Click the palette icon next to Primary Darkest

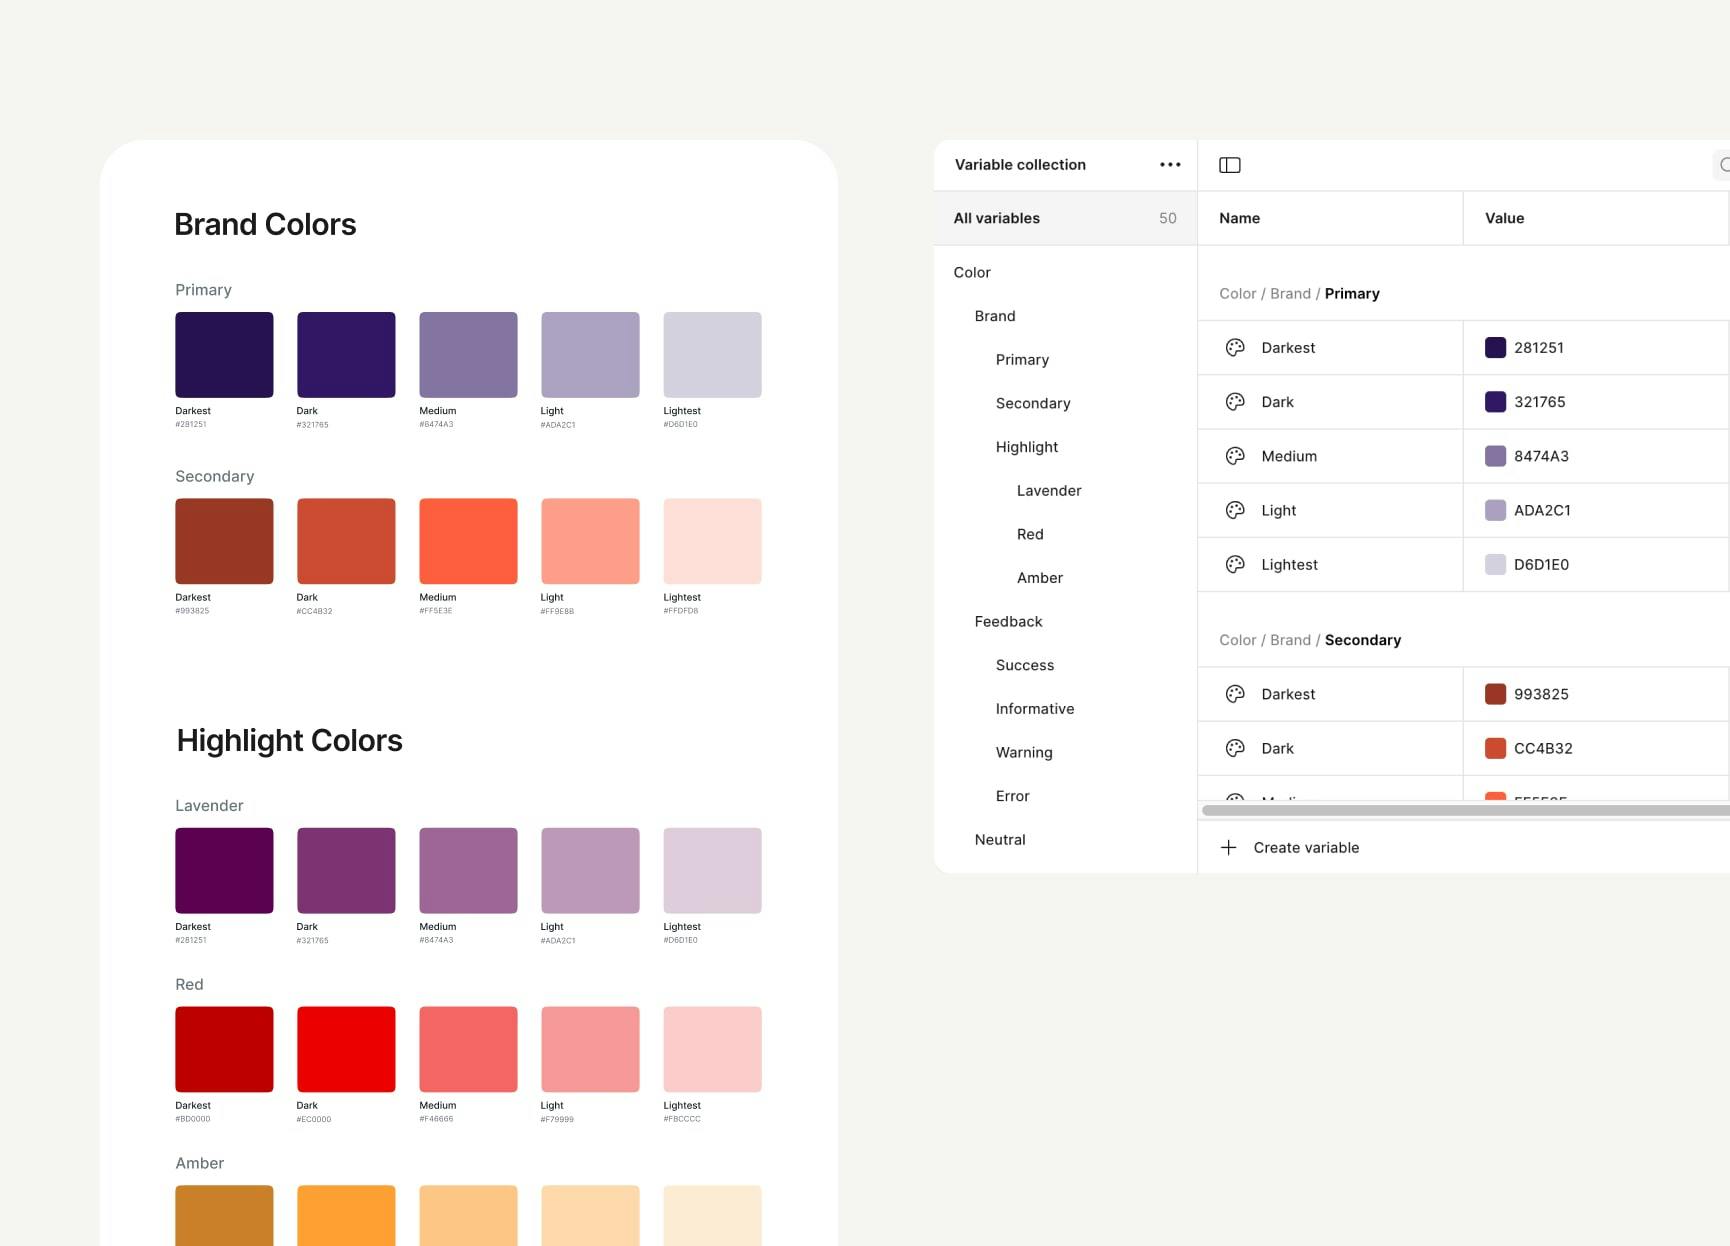(x=1235, y=347)
